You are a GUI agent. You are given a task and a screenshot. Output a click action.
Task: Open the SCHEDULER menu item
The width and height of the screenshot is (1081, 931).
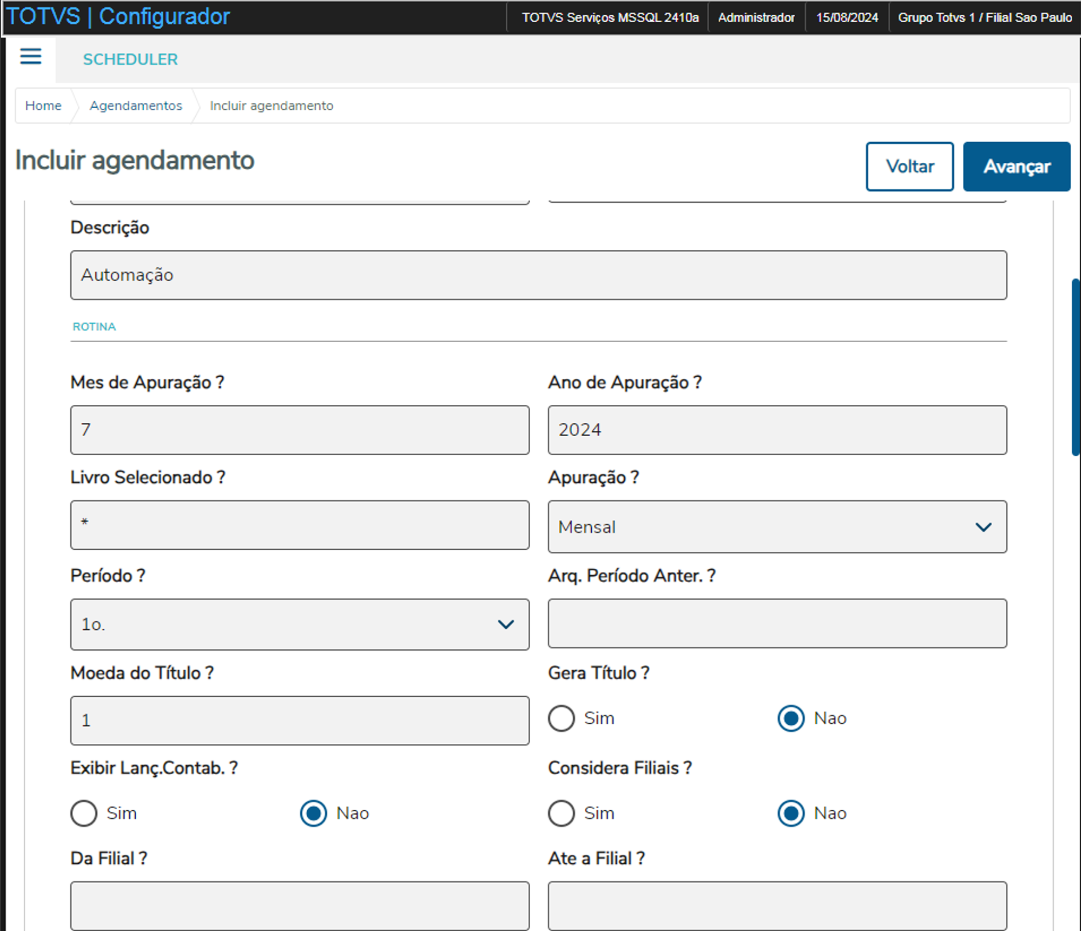[130, 60]
